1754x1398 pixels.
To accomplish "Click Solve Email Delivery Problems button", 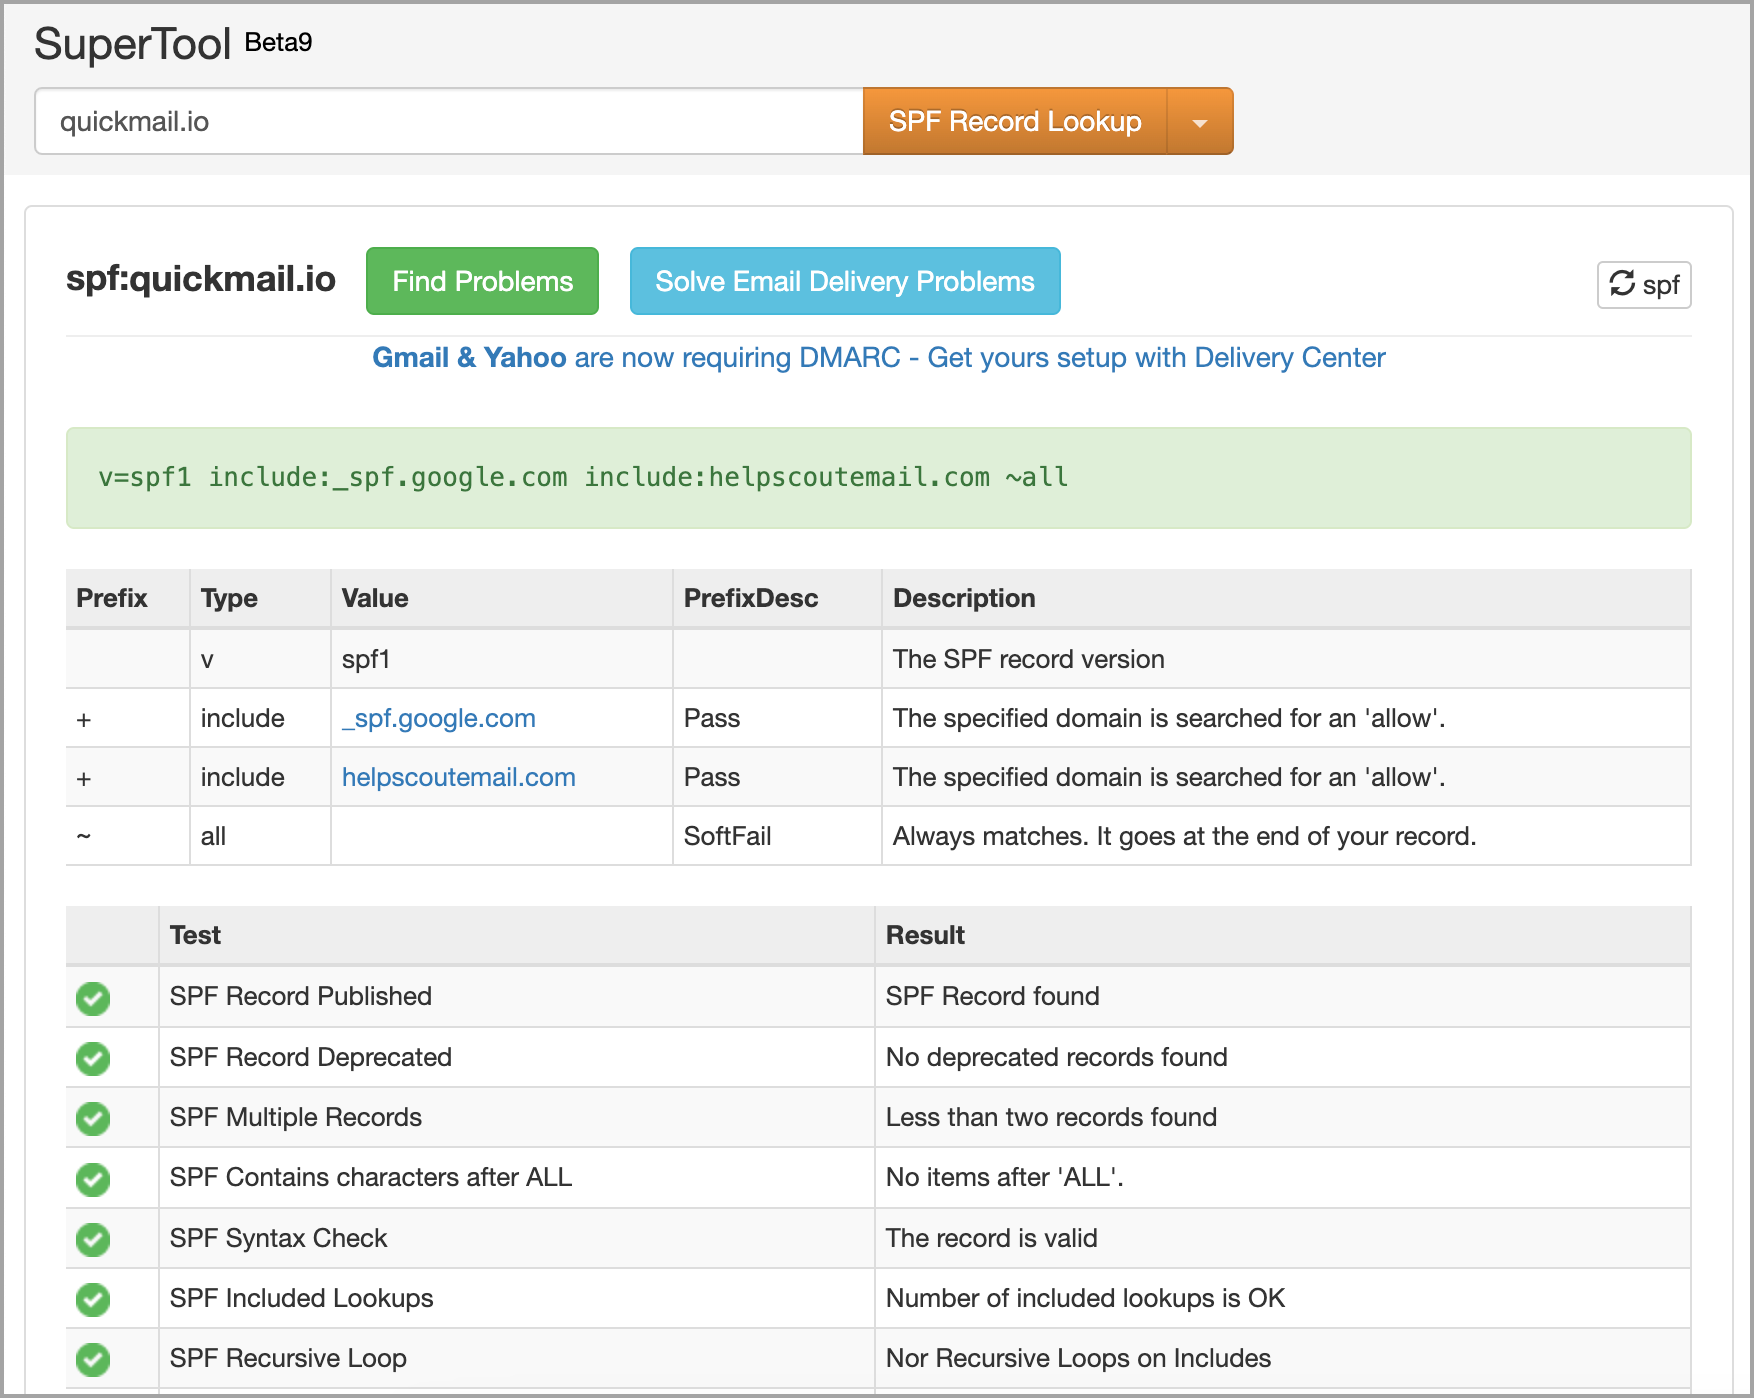I will (x=845, y=281).
